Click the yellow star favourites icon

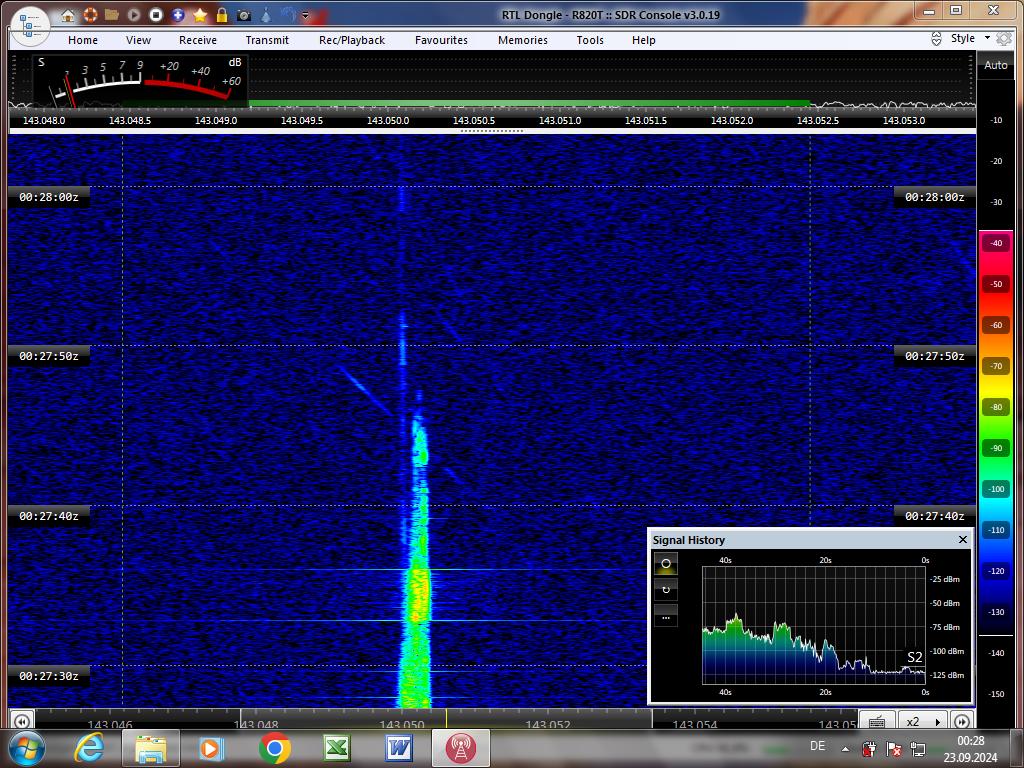coord(200,14)
